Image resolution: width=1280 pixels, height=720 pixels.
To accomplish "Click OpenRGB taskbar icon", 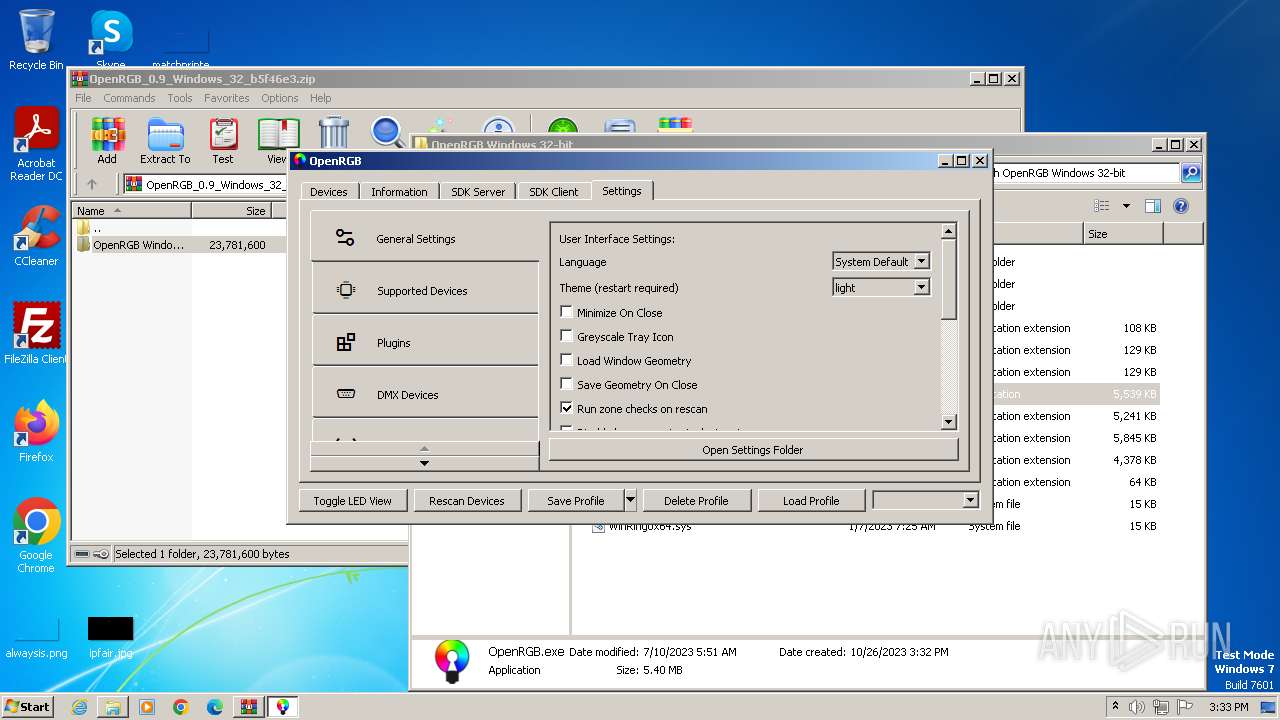I will click(x=283, y=706).
